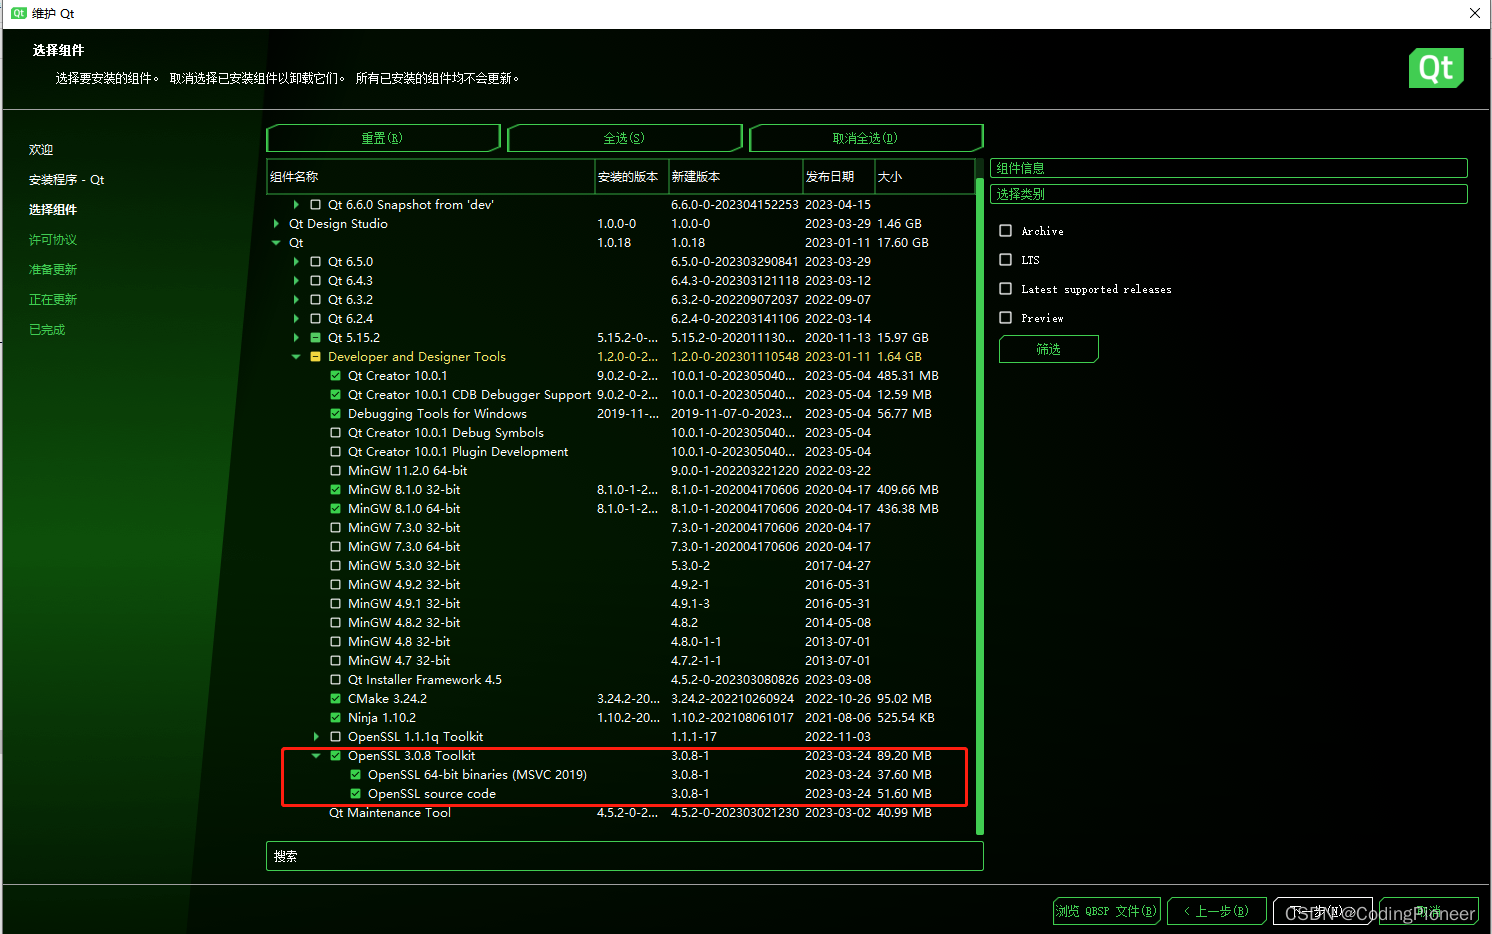Sort by 组件名称 column header
Screen dimensions: 1492x934
431,177
